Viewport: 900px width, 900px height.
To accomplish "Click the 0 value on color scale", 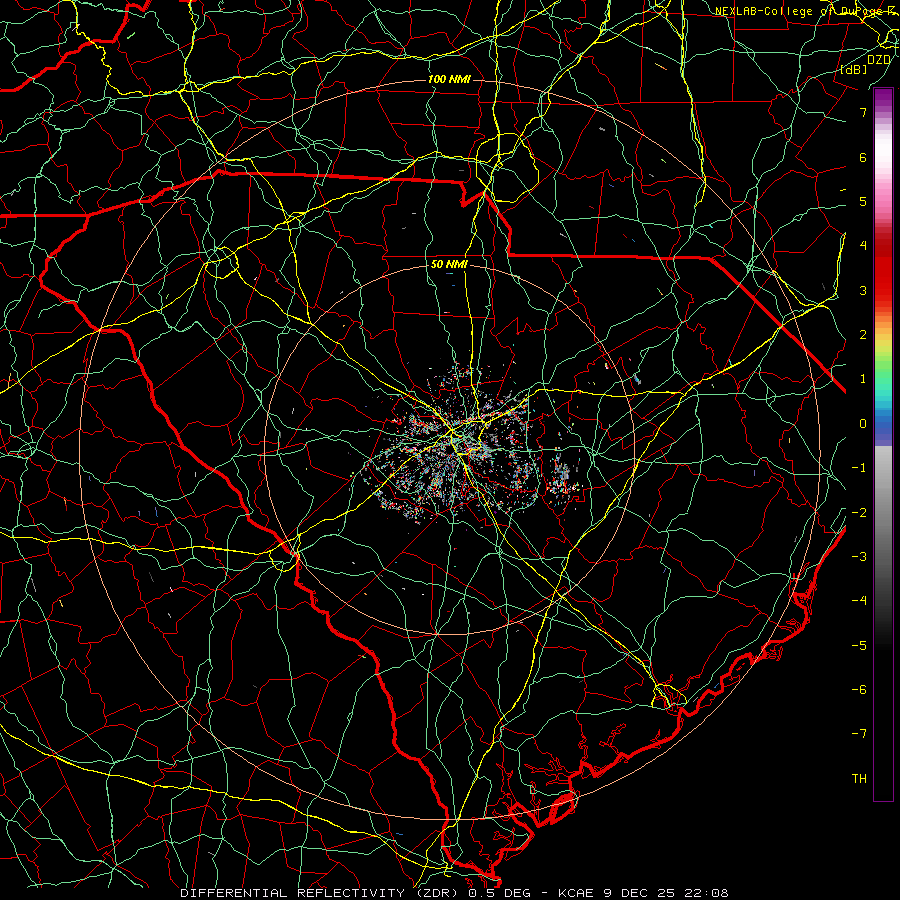I will [x=863, y=424].
